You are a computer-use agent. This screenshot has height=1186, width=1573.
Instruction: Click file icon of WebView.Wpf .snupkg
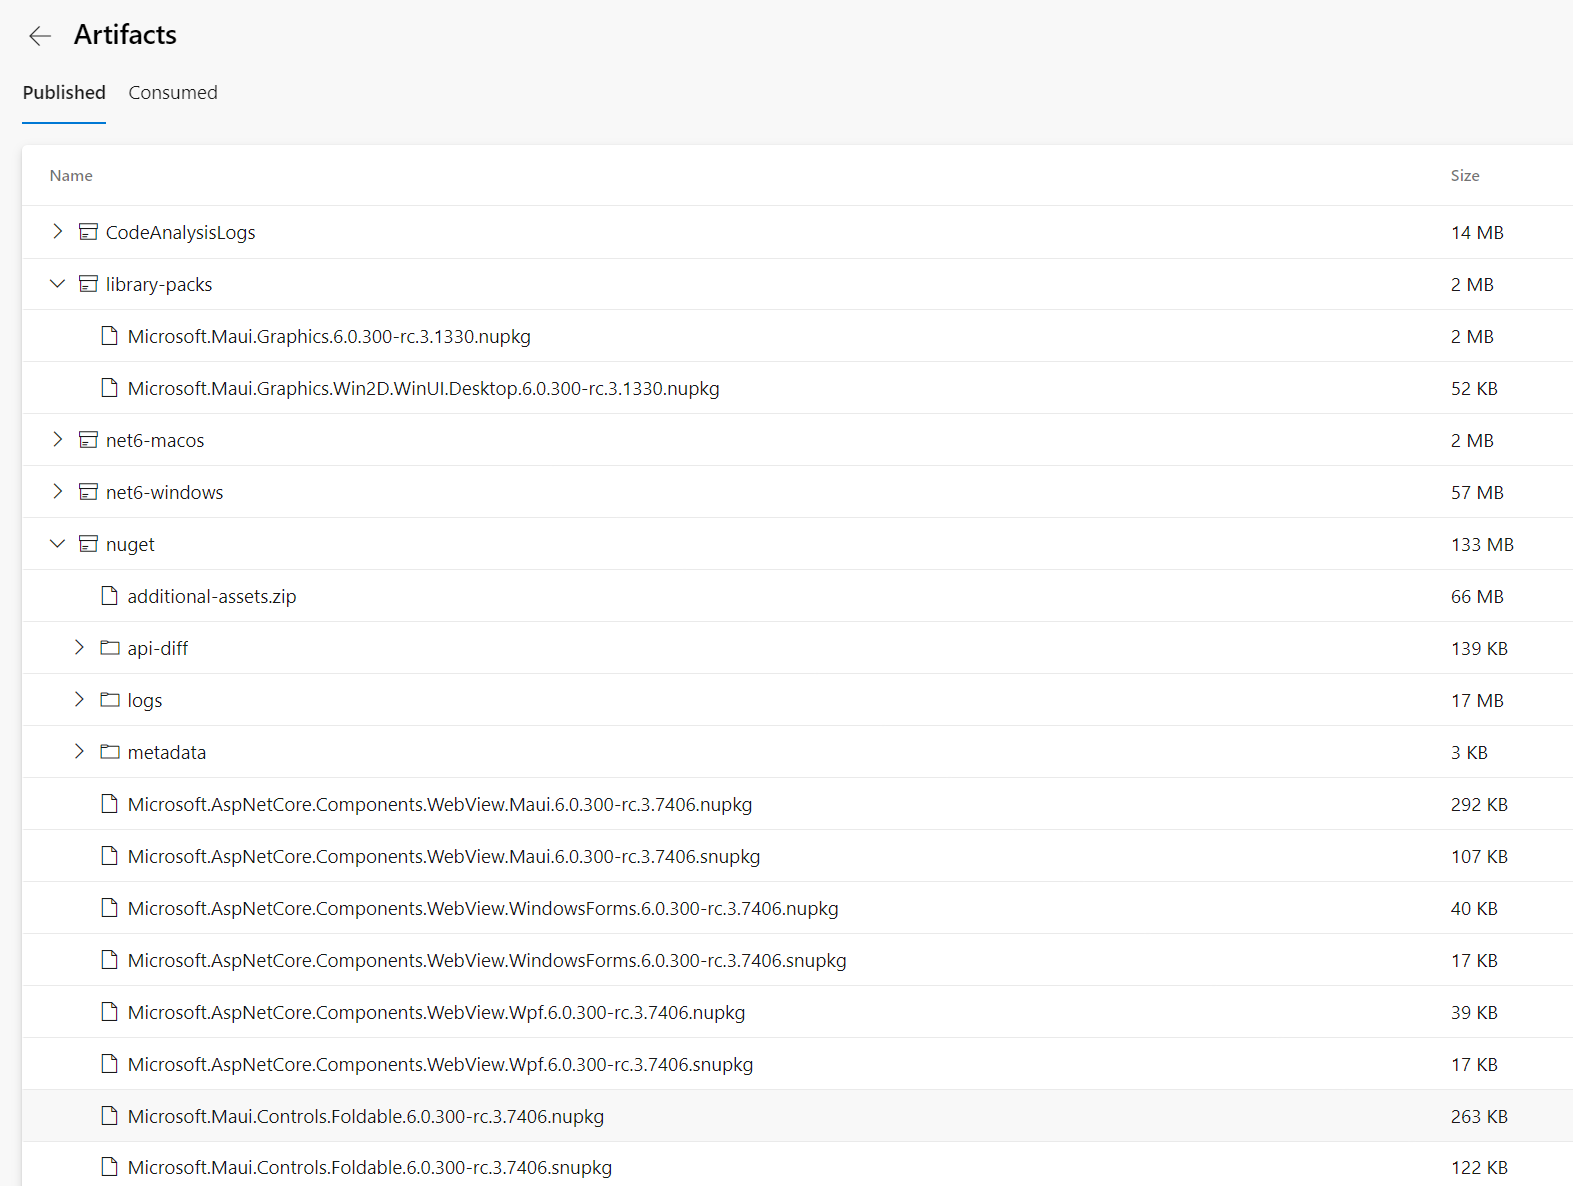pyautogui.click(x=110, y=1064)
